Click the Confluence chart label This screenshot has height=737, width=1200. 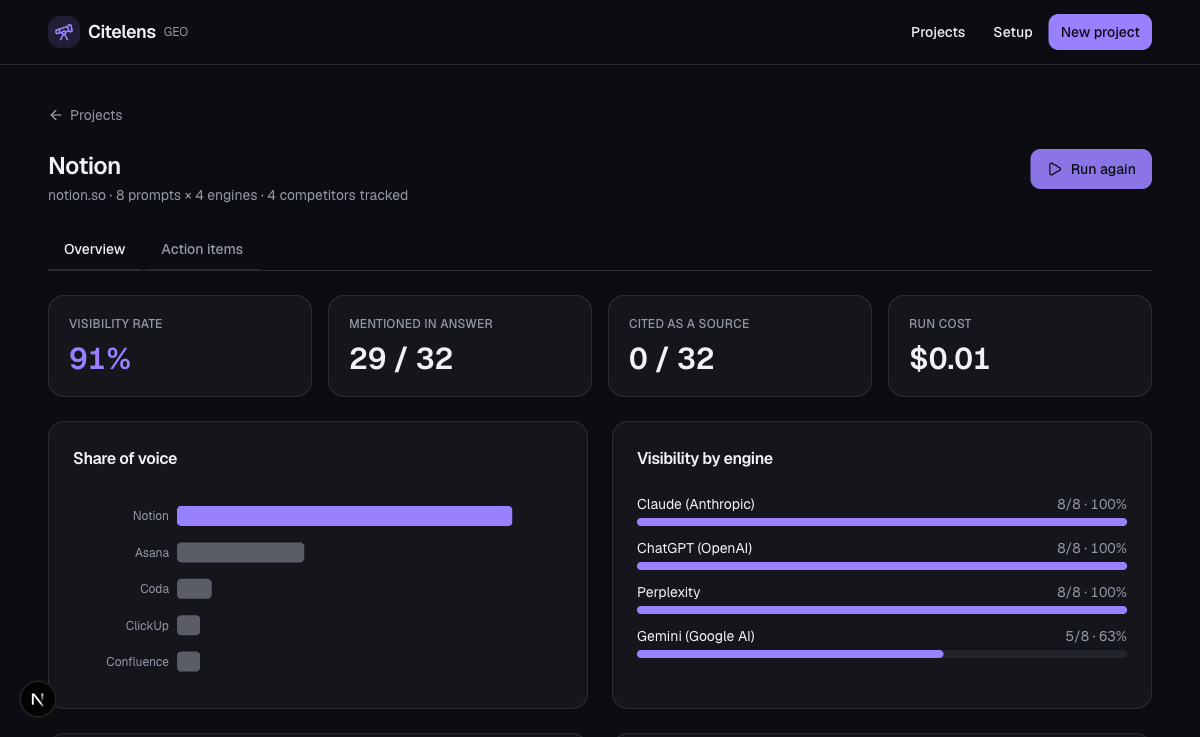137,661
